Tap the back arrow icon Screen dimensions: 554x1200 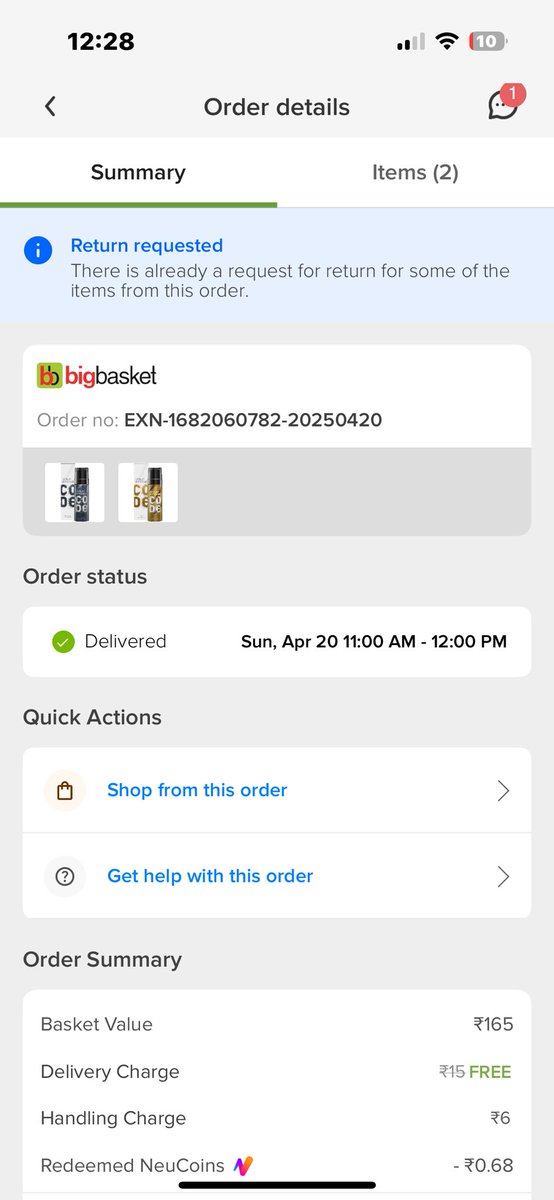tap(50, 106)
